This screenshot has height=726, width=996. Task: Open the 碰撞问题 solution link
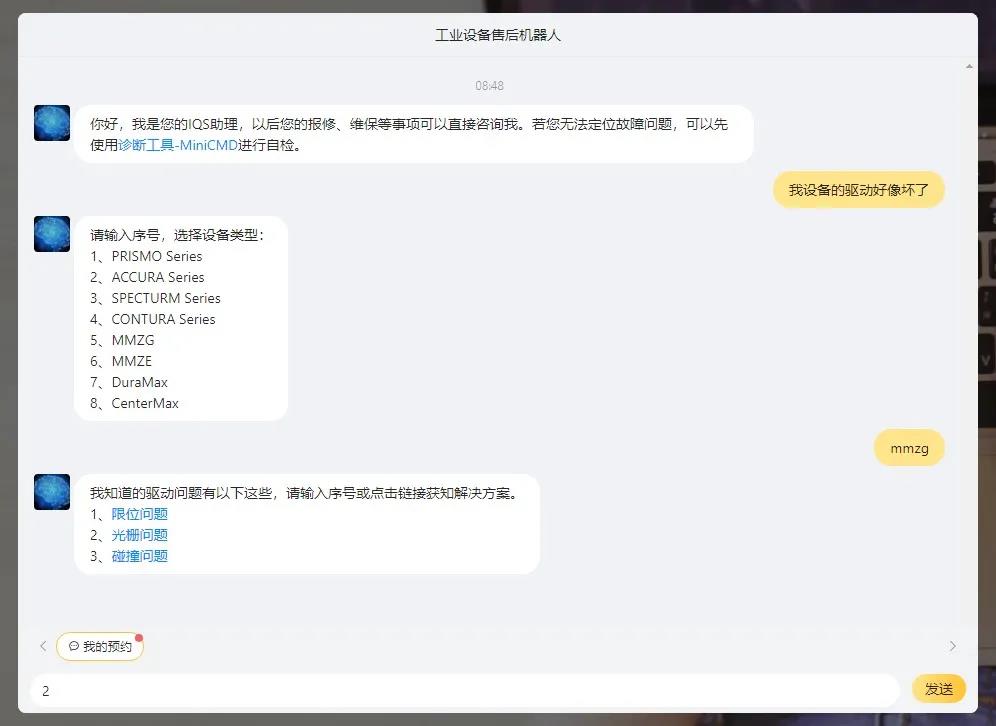[x=140, y=556]
